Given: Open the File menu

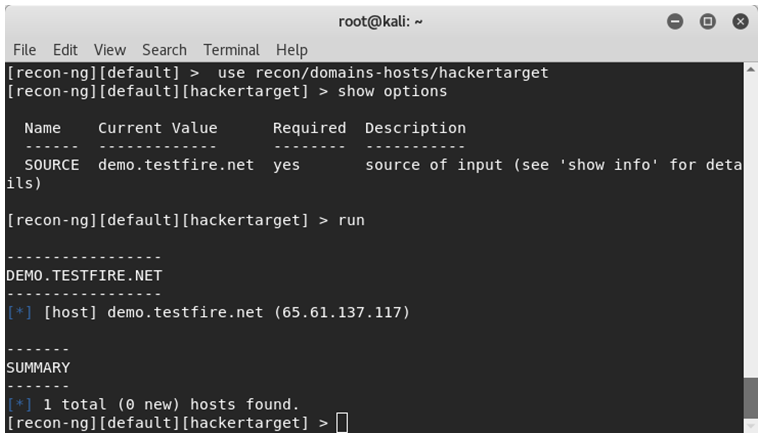Looking at the screenshot, I should tap(24, 49).
